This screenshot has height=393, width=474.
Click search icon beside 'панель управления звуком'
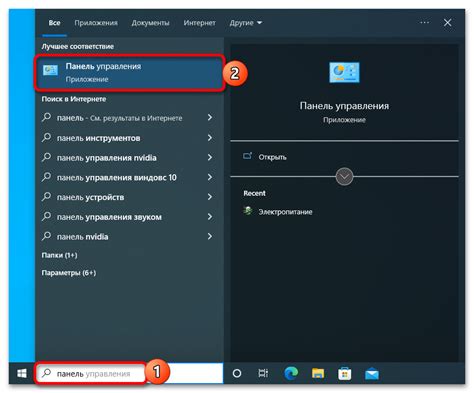point(46,216)
